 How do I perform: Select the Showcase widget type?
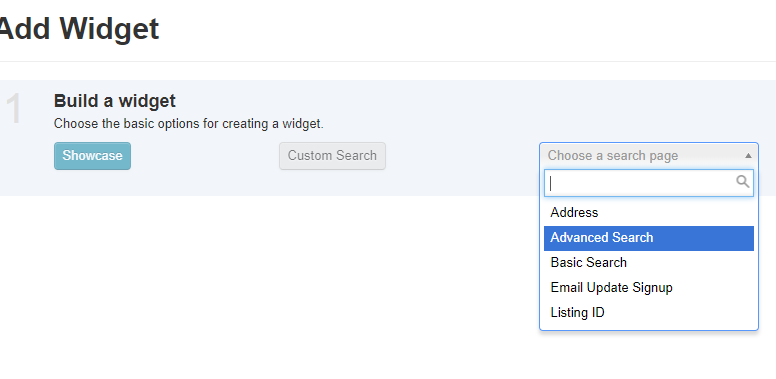tap(93, 156)
